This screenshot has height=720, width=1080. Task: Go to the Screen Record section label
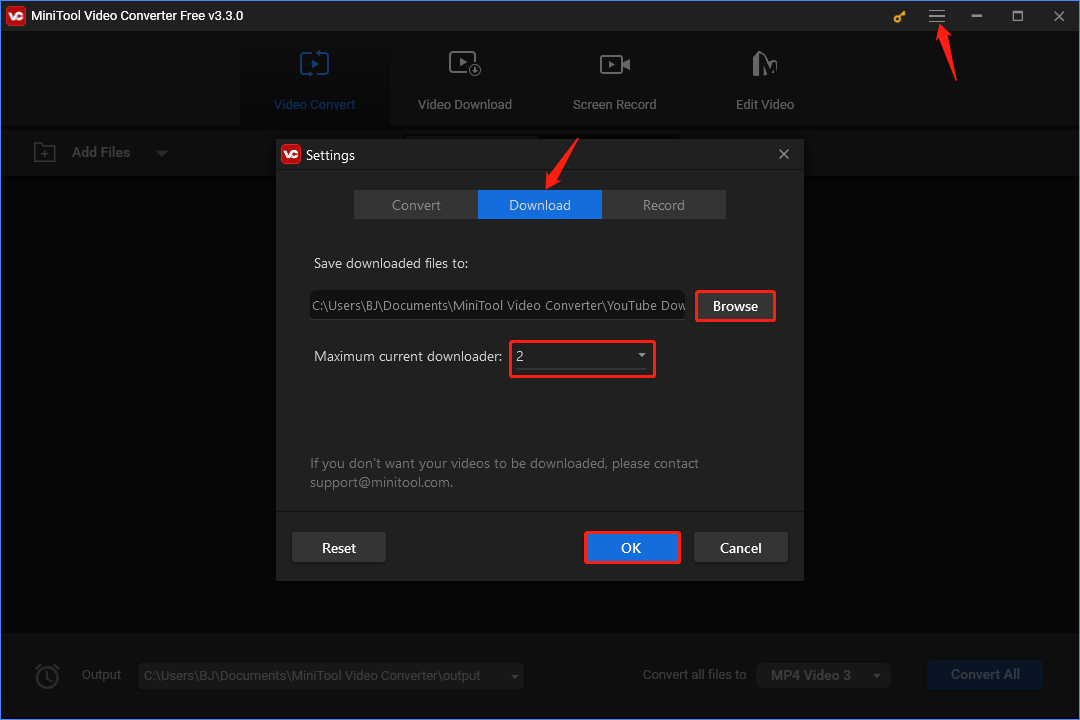coord(614,105)
